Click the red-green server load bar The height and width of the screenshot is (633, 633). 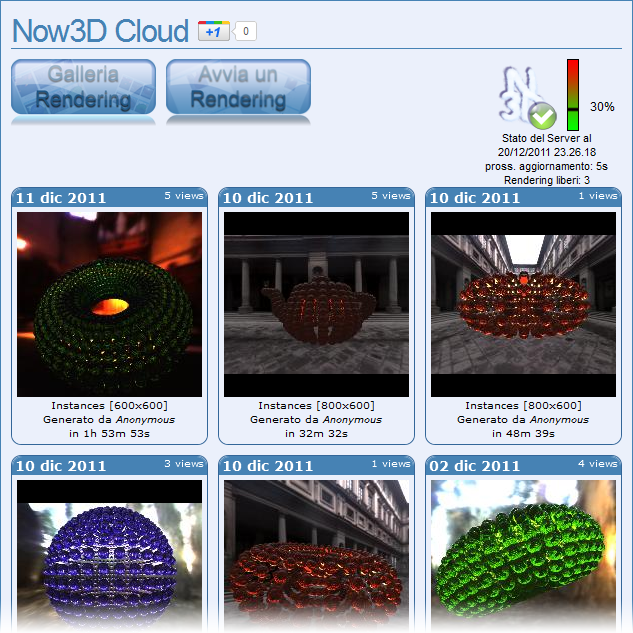pyautogui.click(x=572, y=95)
